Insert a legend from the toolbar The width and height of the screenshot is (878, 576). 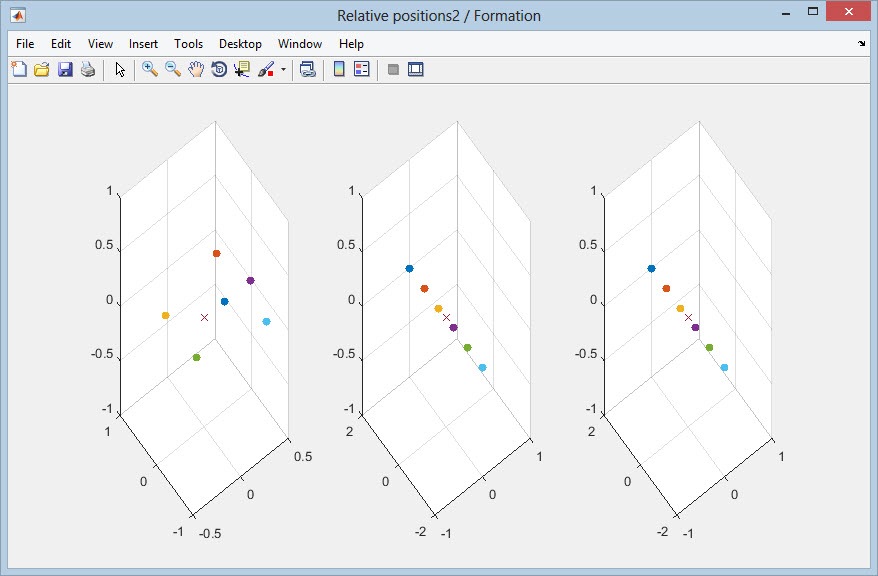coord(362,69)
